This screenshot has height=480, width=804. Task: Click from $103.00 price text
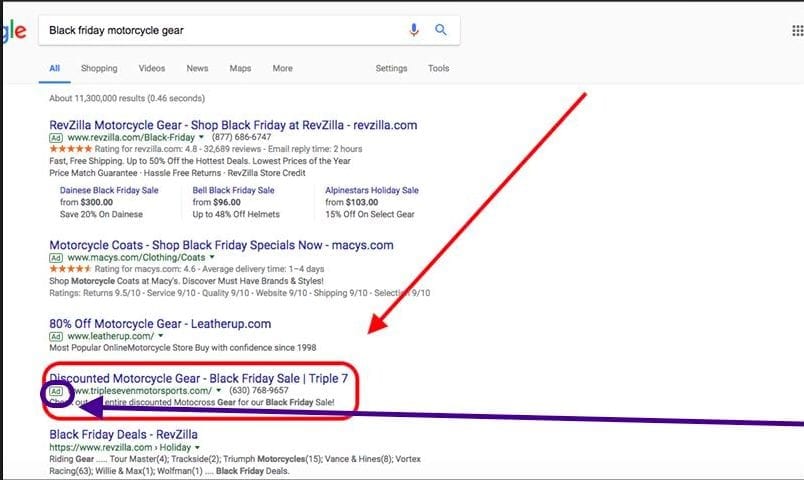point(352,202)
